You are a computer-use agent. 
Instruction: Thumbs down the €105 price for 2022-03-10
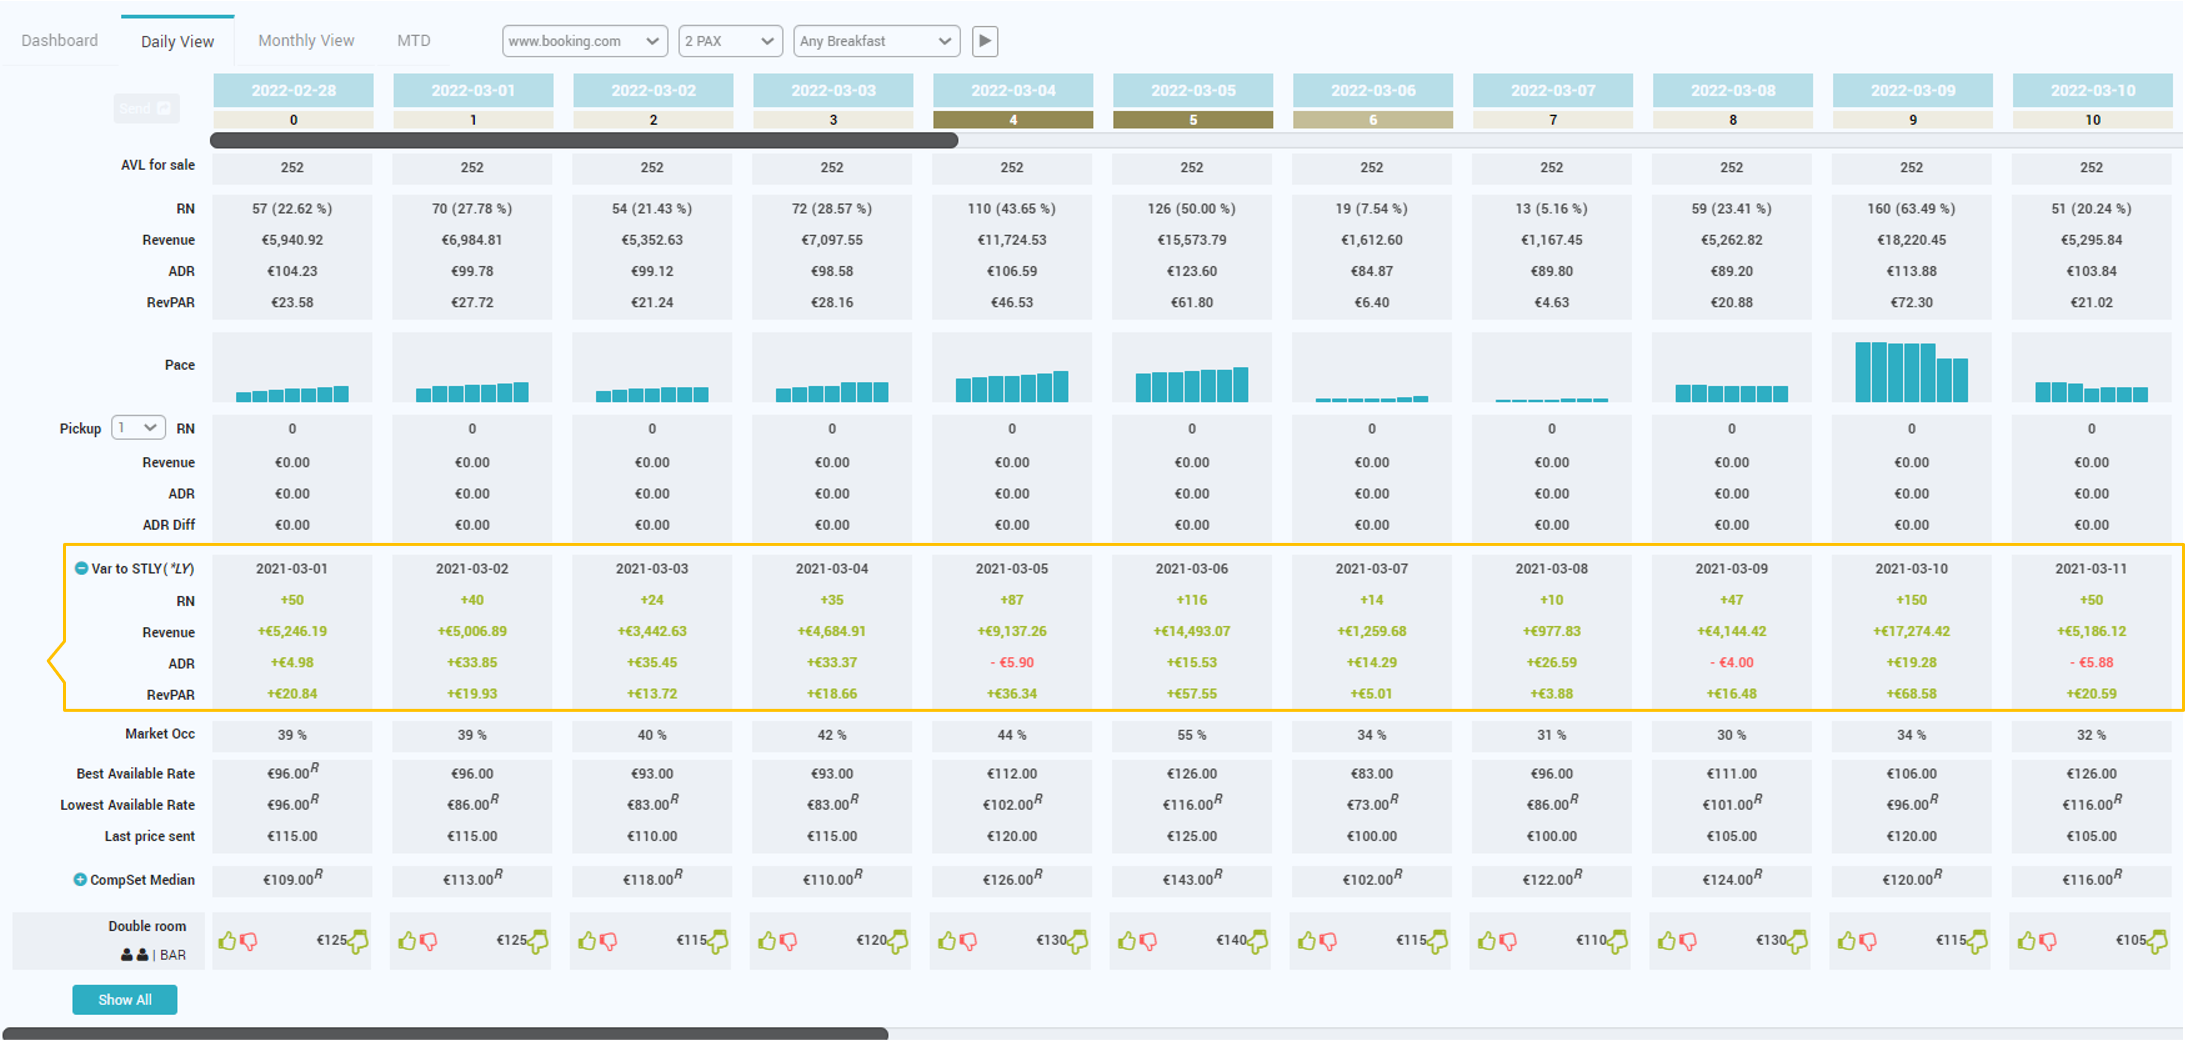pos(2048,941)
